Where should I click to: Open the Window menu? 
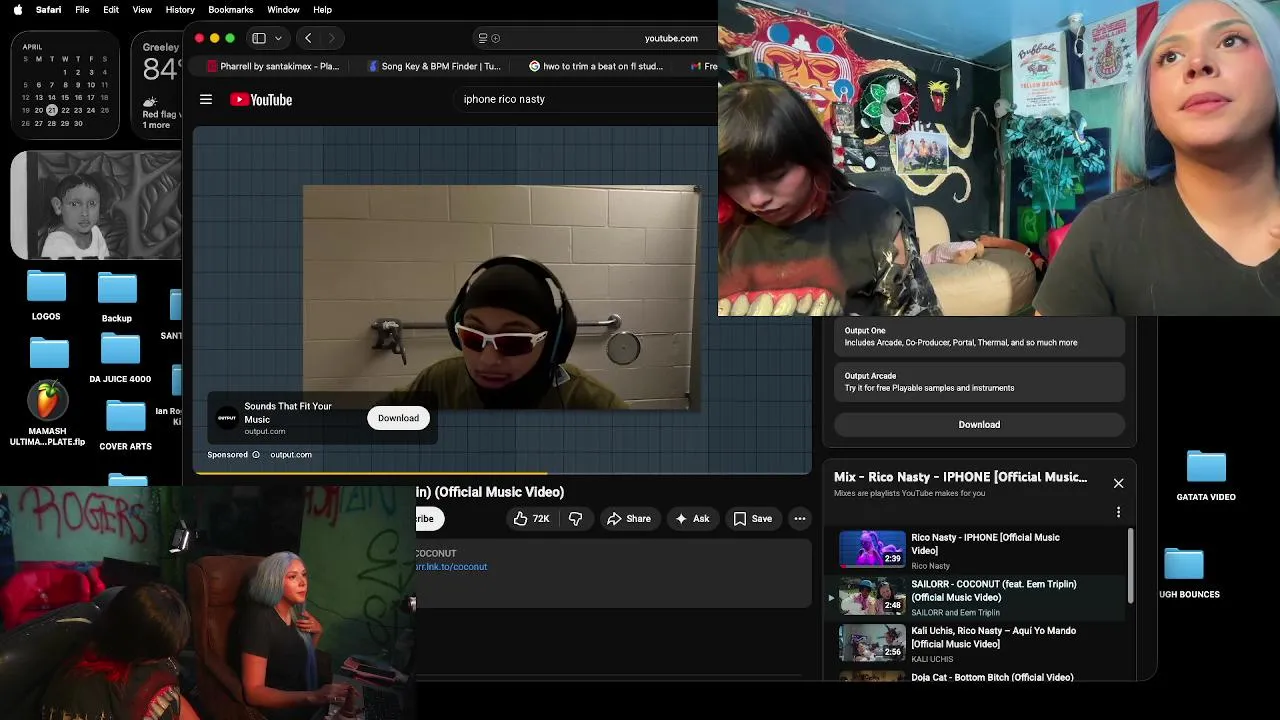click(283, 10)
